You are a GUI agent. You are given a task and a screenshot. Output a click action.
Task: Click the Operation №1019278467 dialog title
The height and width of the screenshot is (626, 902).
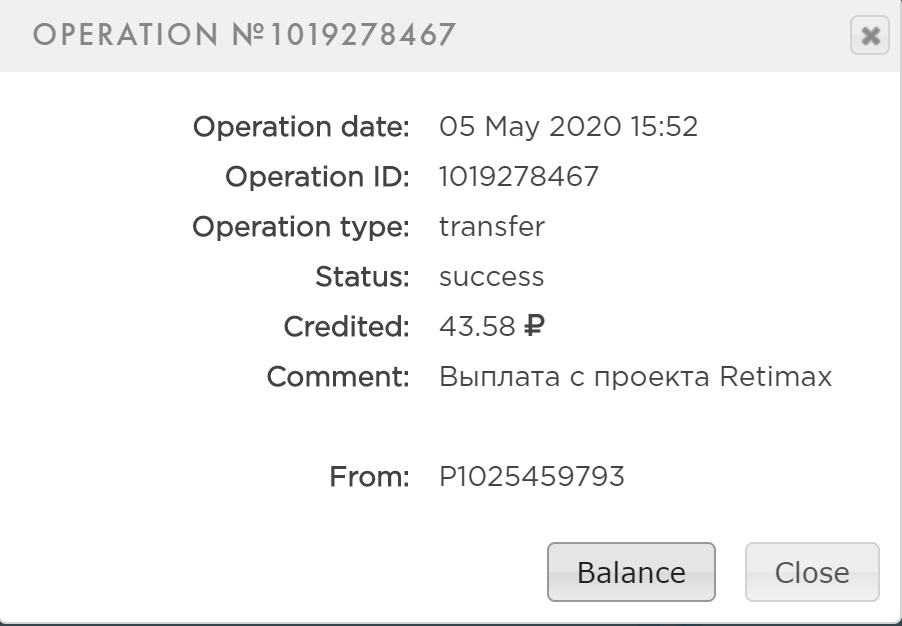pyautogui.click(x=244, y=35)
